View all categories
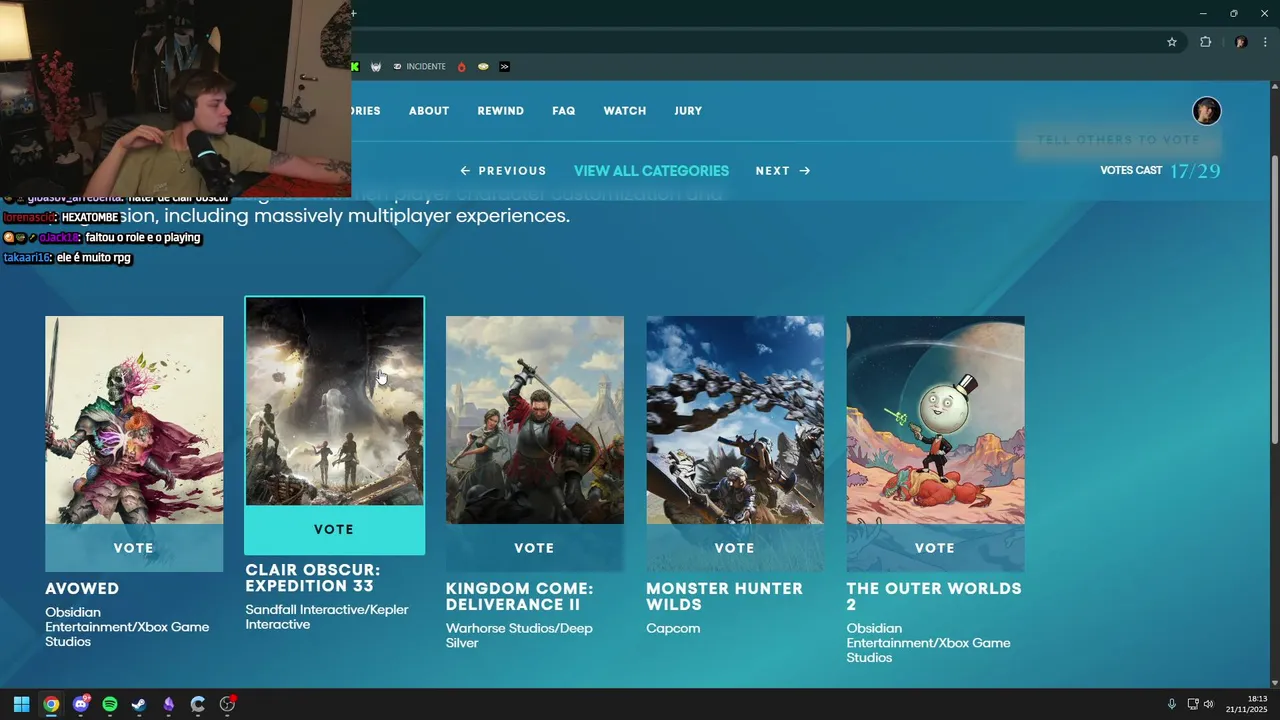The height and width of the screenshot is (720, 1280). tap(651, 171)
